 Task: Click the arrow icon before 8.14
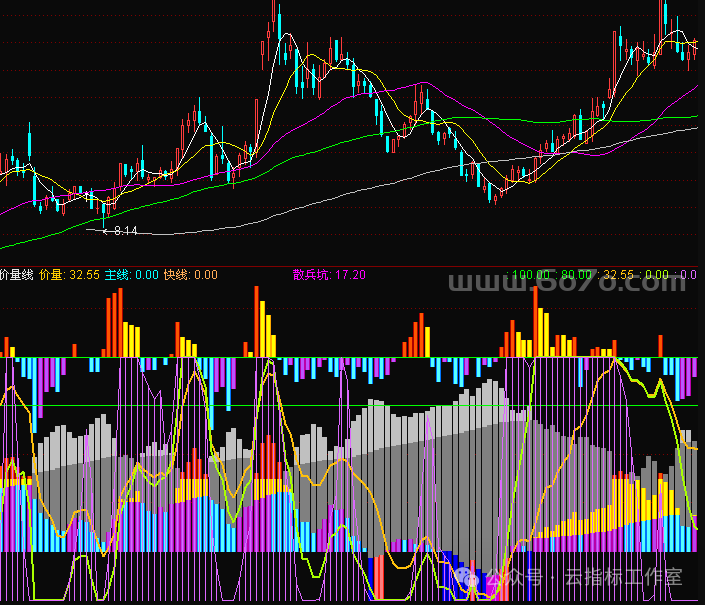tap(106, 231)
